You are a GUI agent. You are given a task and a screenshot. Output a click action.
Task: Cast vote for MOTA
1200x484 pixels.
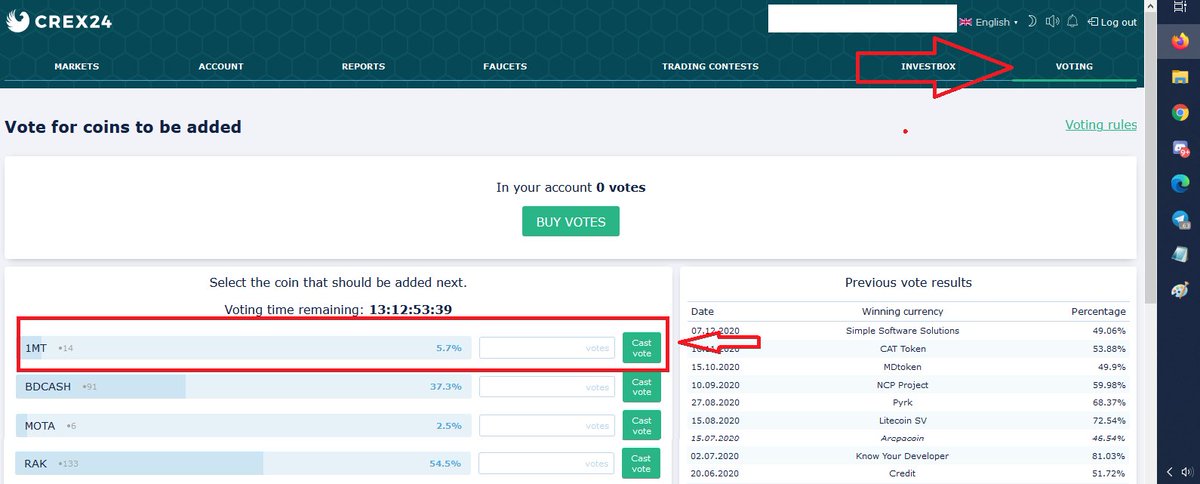click(641, 426)
